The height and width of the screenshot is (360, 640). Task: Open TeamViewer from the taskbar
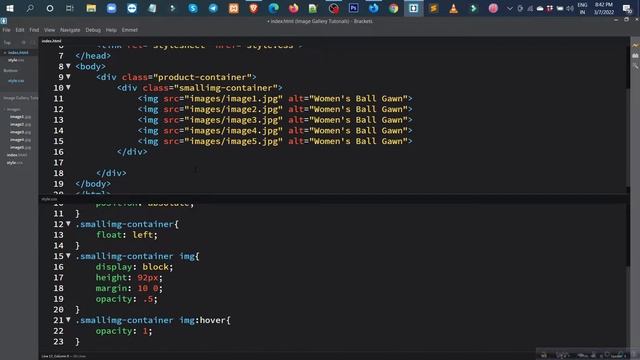[x=132, y=8]
